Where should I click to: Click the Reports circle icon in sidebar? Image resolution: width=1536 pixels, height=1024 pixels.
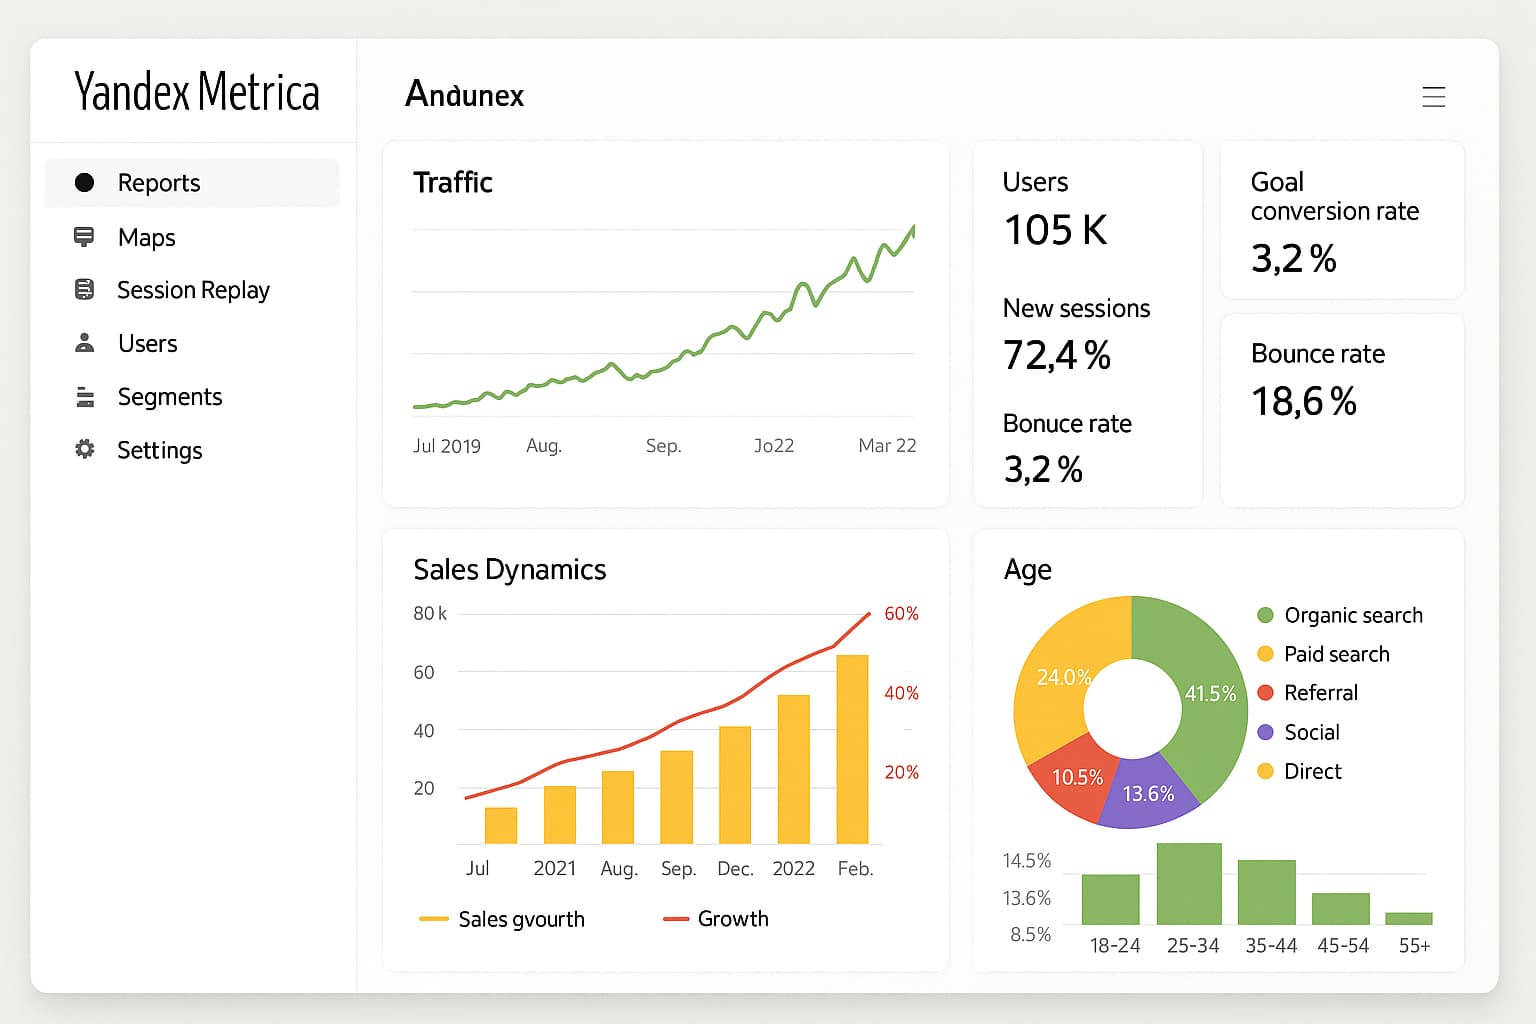[85, 182]
